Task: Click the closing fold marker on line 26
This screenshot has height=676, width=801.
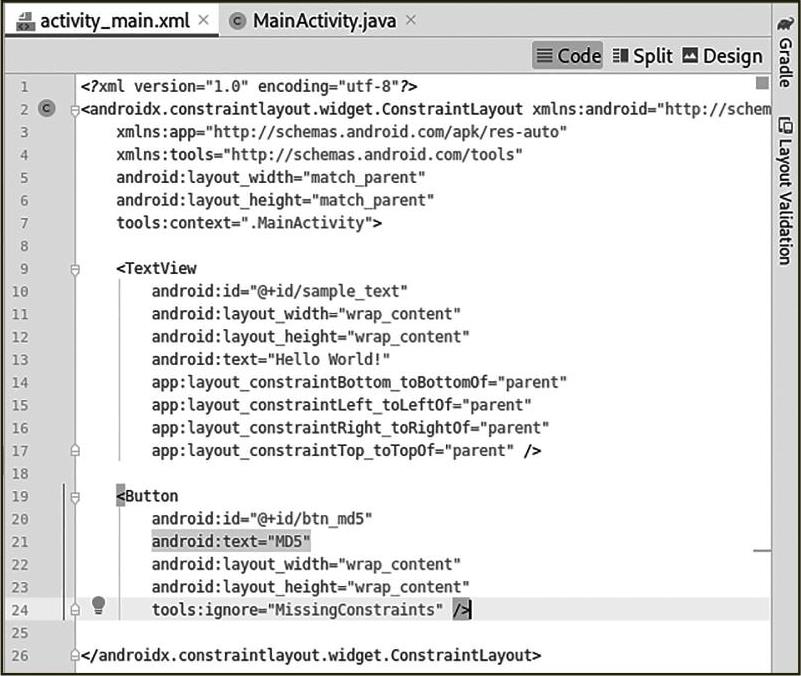Action: [75, 655]
